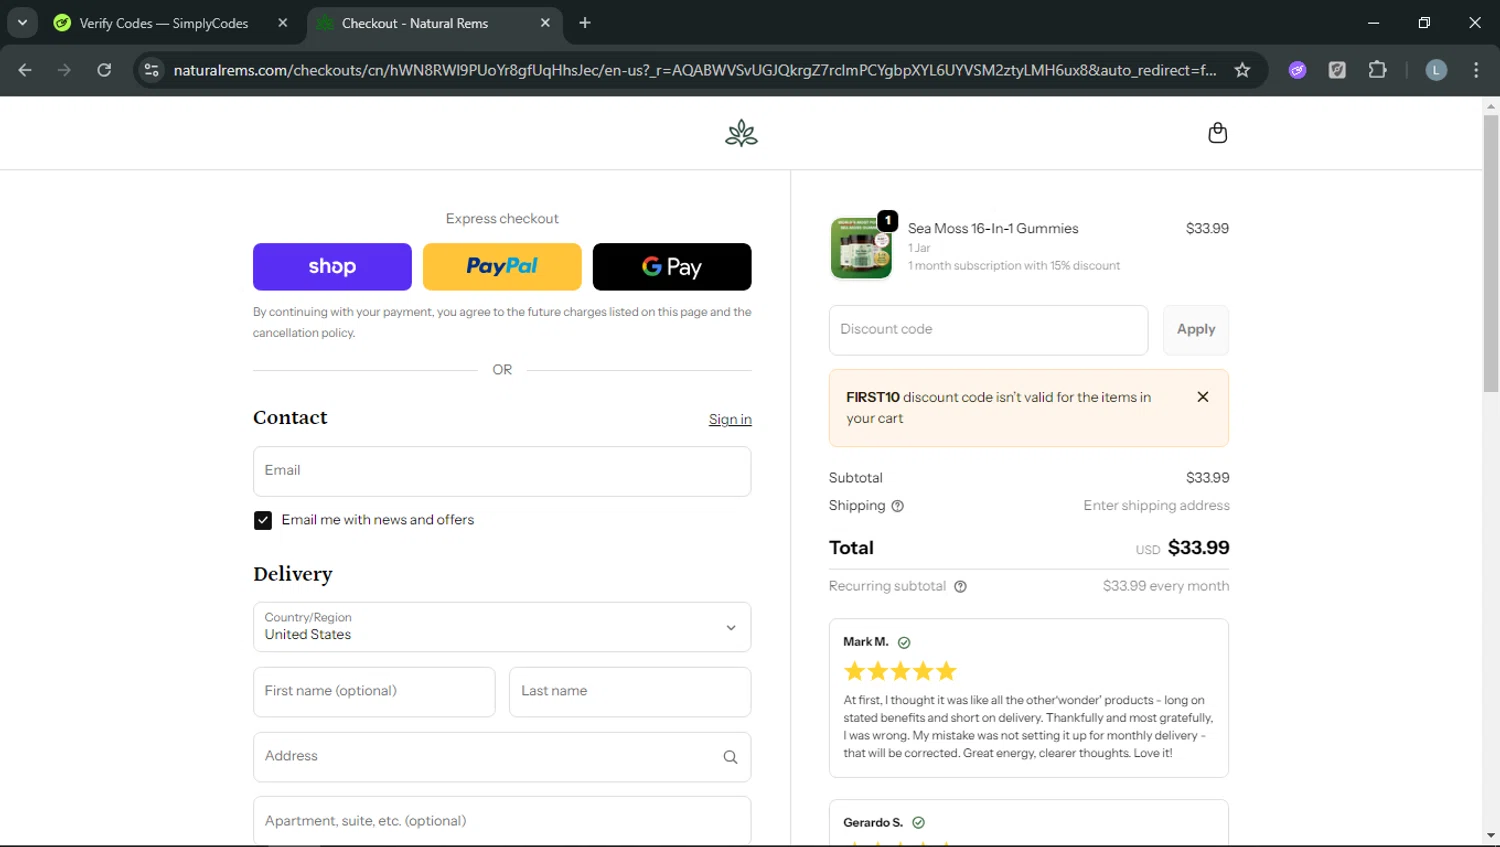This screenshot has width=1500, height=847.
Task: Click Mark M.'s five-star rating
Action: pyautogui.click(x=900, y=671)
